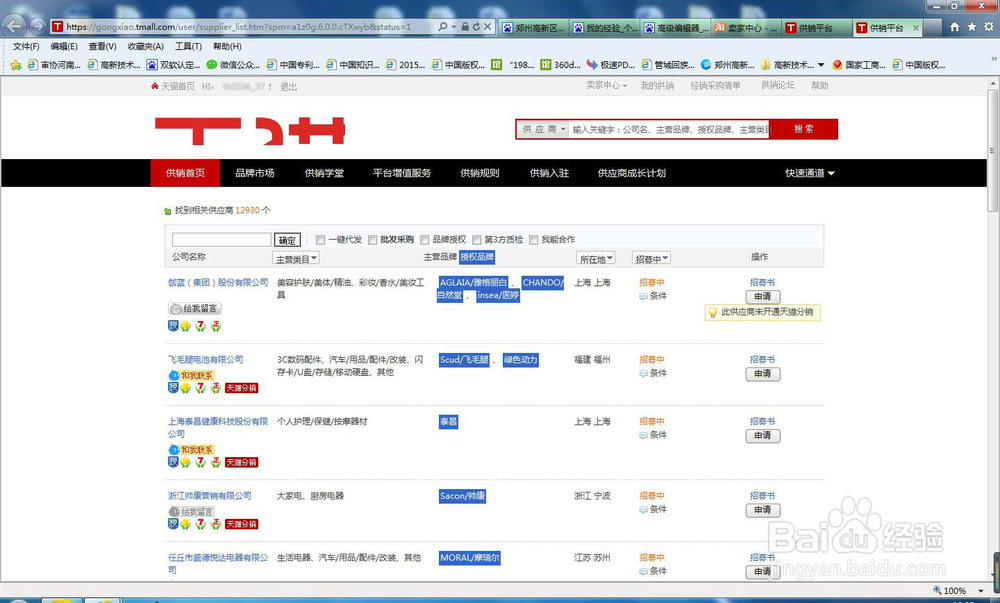Open the 我的供销 top link
Image resolution: width=1000 pixels, height=603 pixels.
[x=657, y=85]
